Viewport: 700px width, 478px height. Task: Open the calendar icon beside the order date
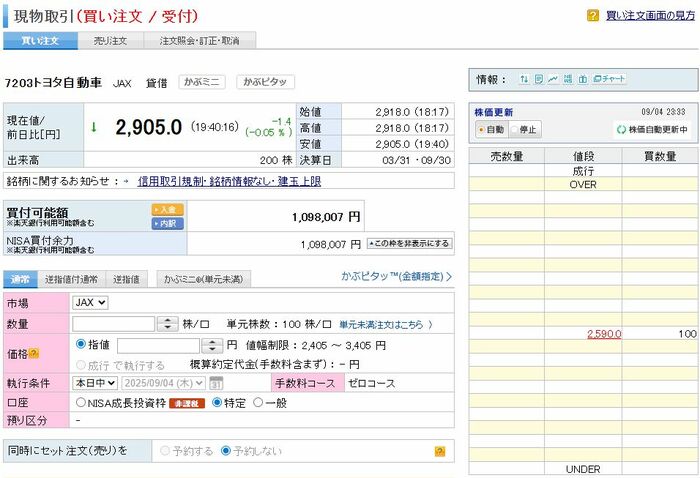coord(216,383)
